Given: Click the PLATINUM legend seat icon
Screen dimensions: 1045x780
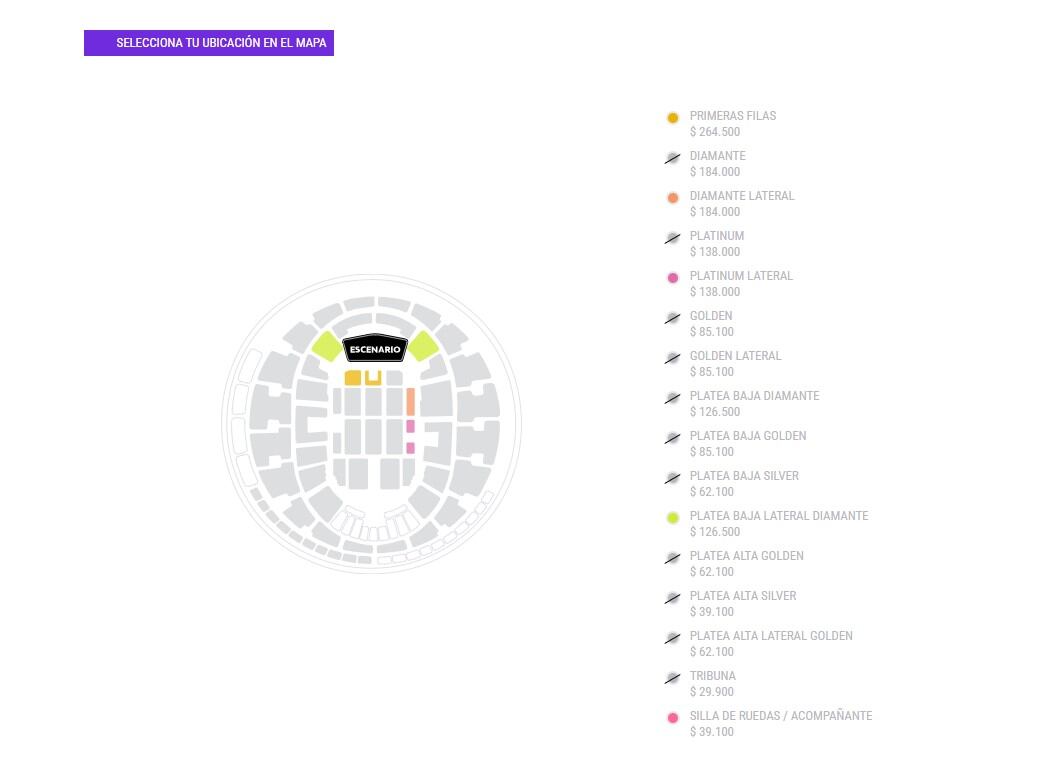Looking at the screenshot, I should [x=673, y=237].
